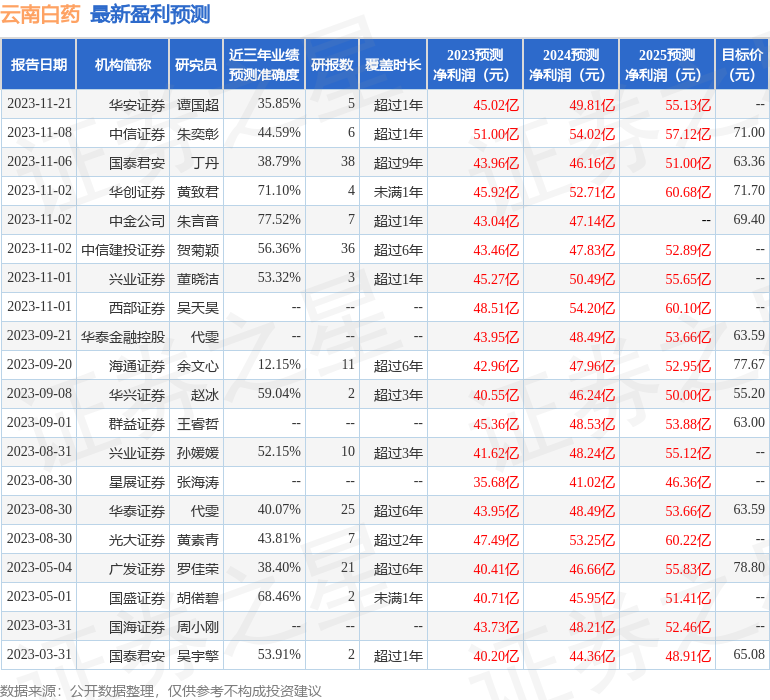The width and height of the screenshot is (770, 700).
Task: Select the 覆盖时长 column header
Action: click(x=393, y=64)
